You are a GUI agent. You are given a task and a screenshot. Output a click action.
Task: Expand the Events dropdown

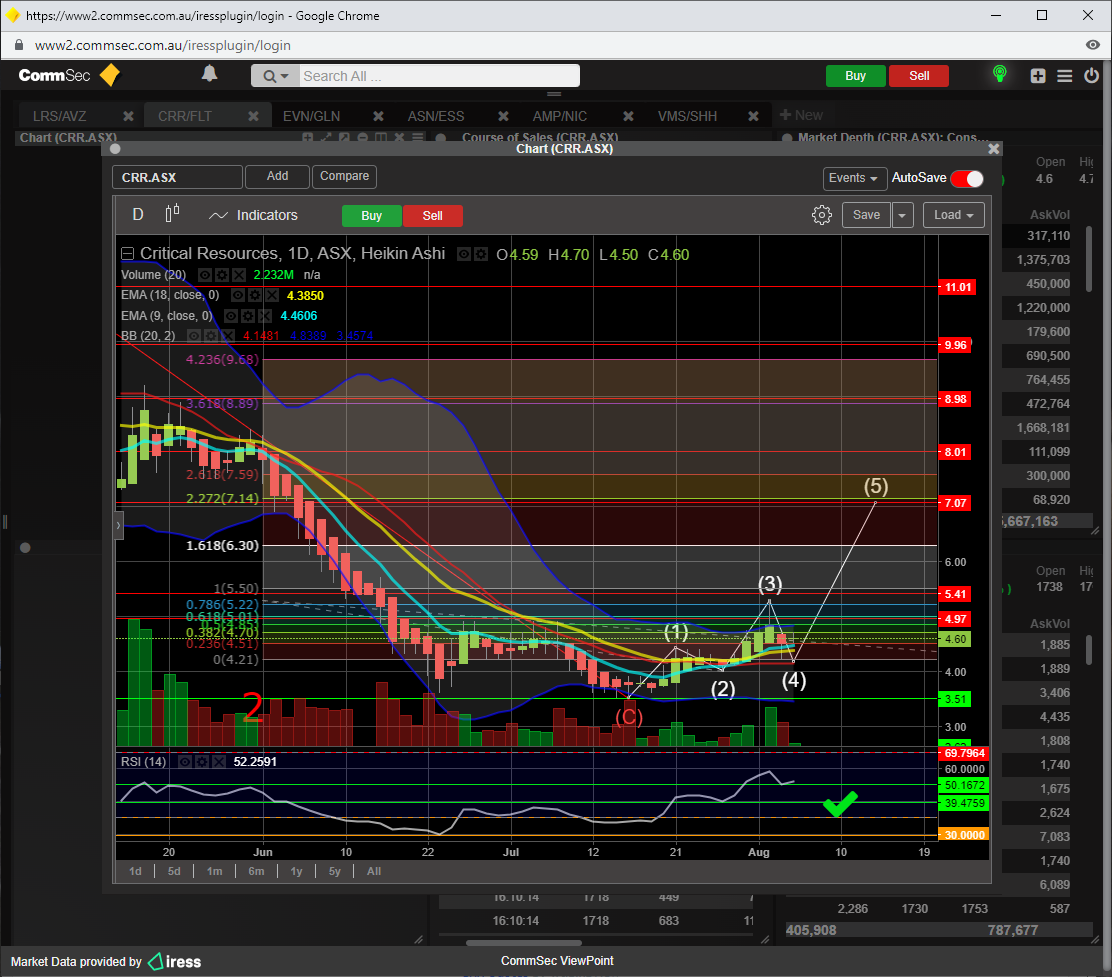[854, 178]
